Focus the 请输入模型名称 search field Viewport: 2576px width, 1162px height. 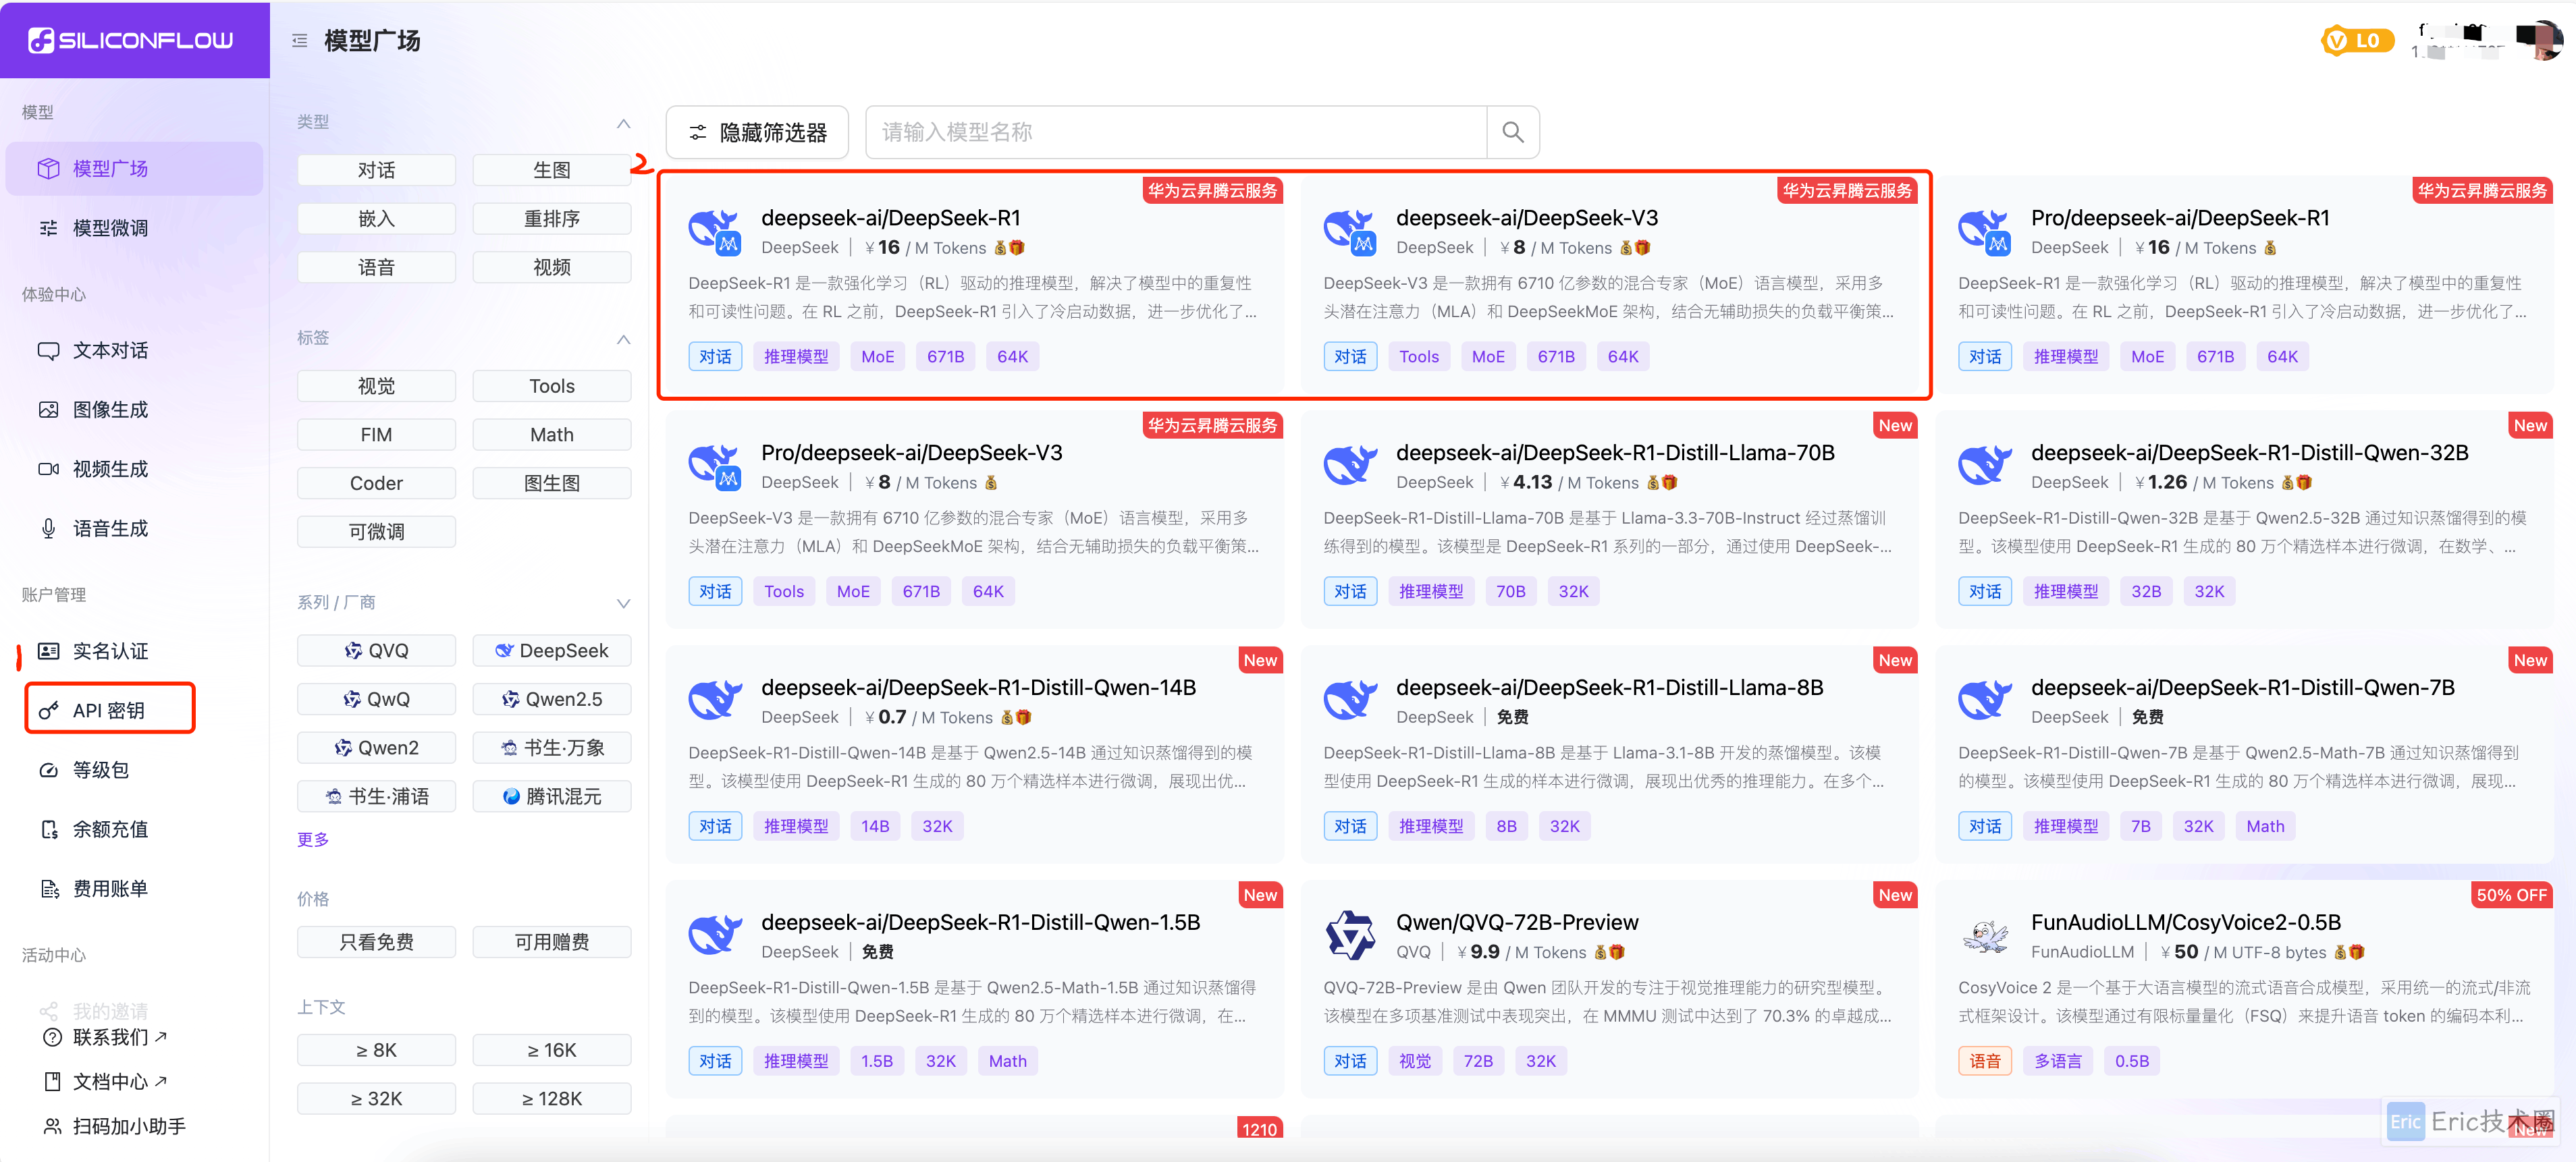[1177, 132]
